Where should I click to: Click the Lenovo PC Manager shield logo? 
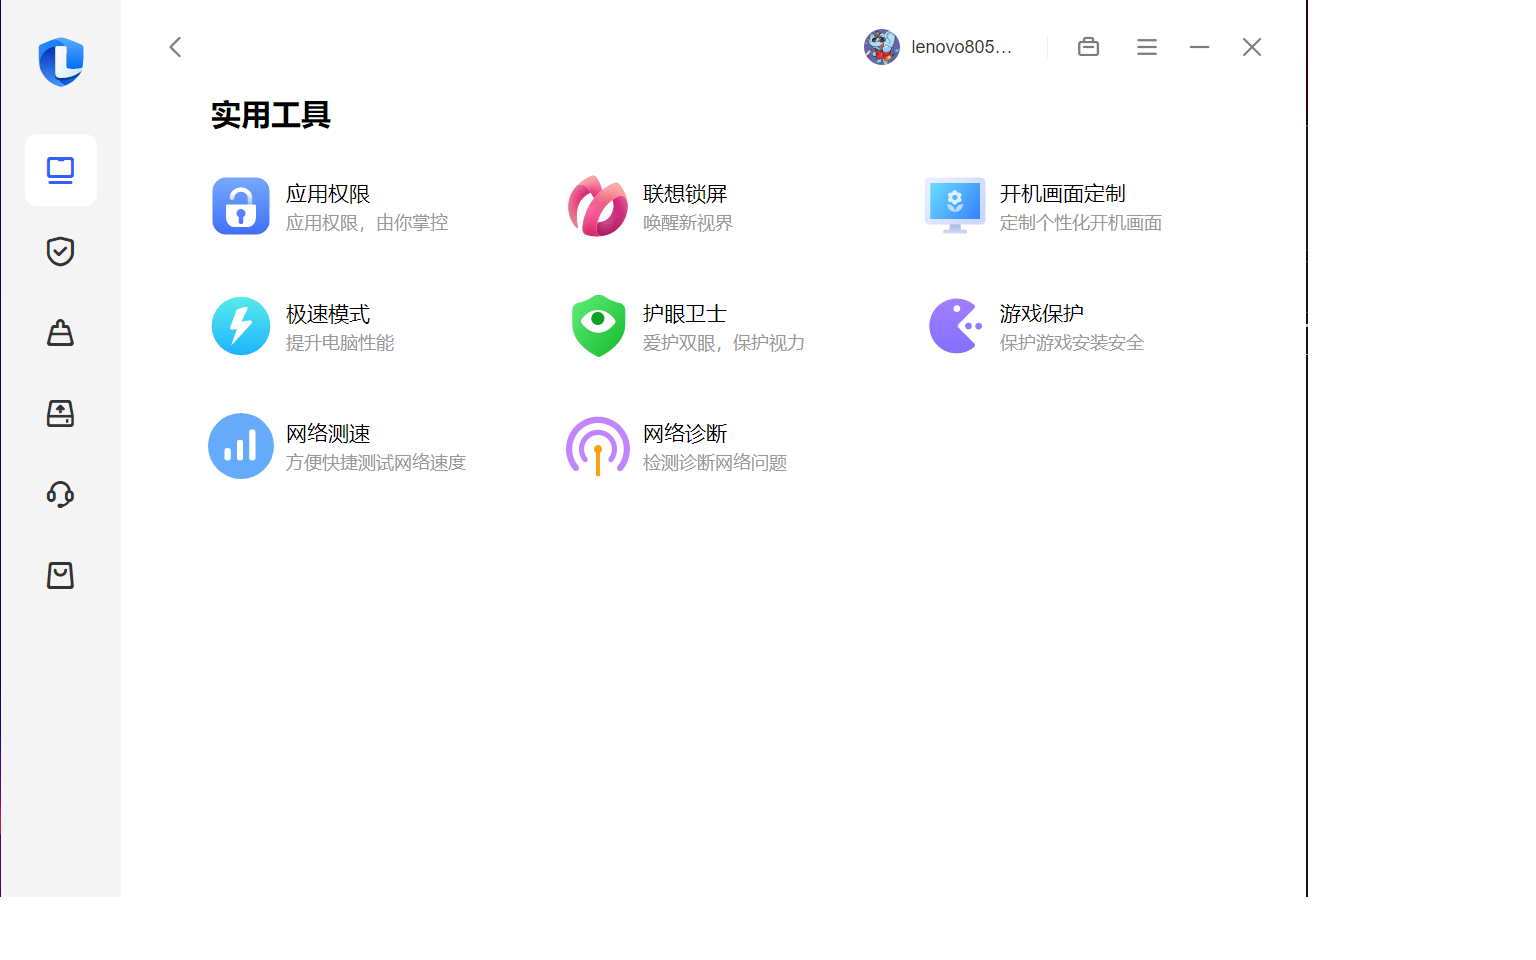click(x=61, y=62)
